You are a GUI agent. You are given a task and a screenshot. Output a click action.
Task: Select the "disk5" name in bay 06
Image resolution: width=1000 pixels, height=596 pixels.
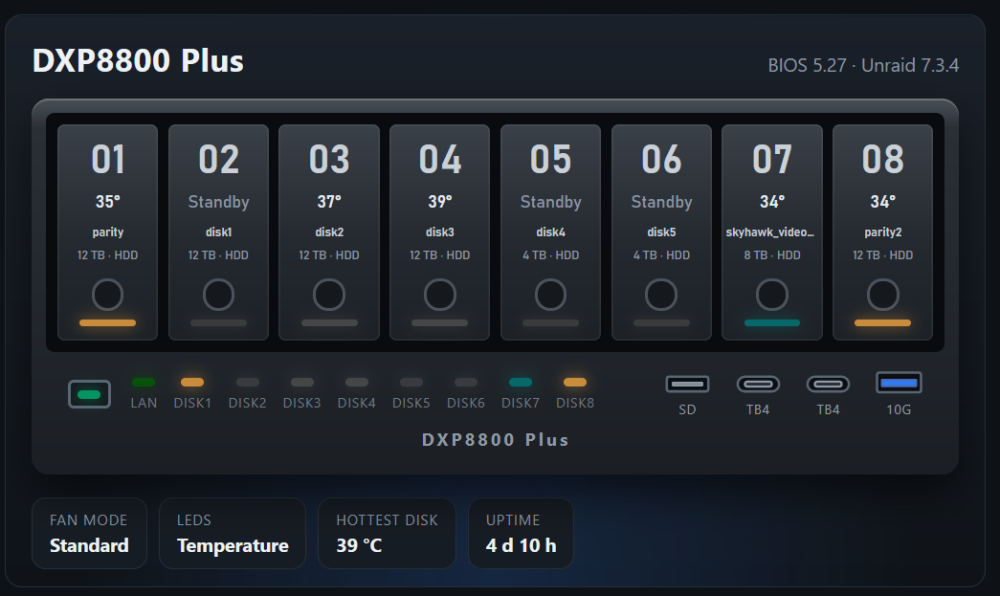[x=661, y=233]
